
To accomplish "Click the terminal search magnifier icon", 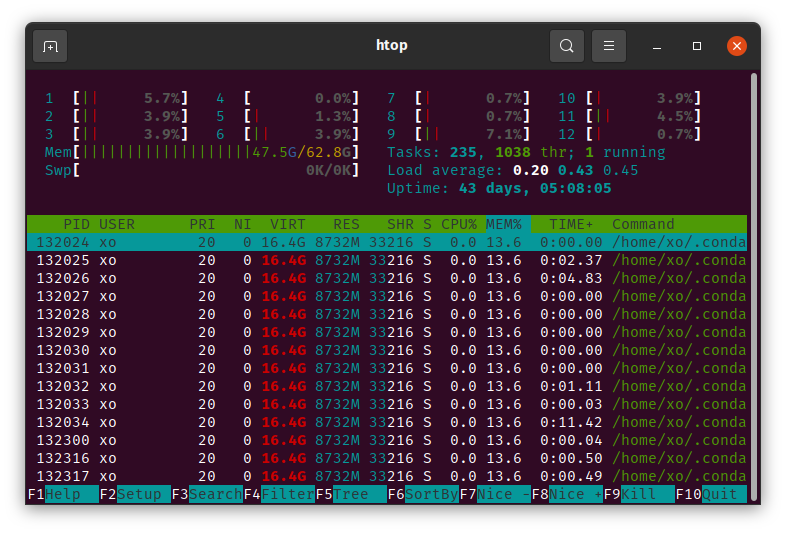I will click(566, 46).
